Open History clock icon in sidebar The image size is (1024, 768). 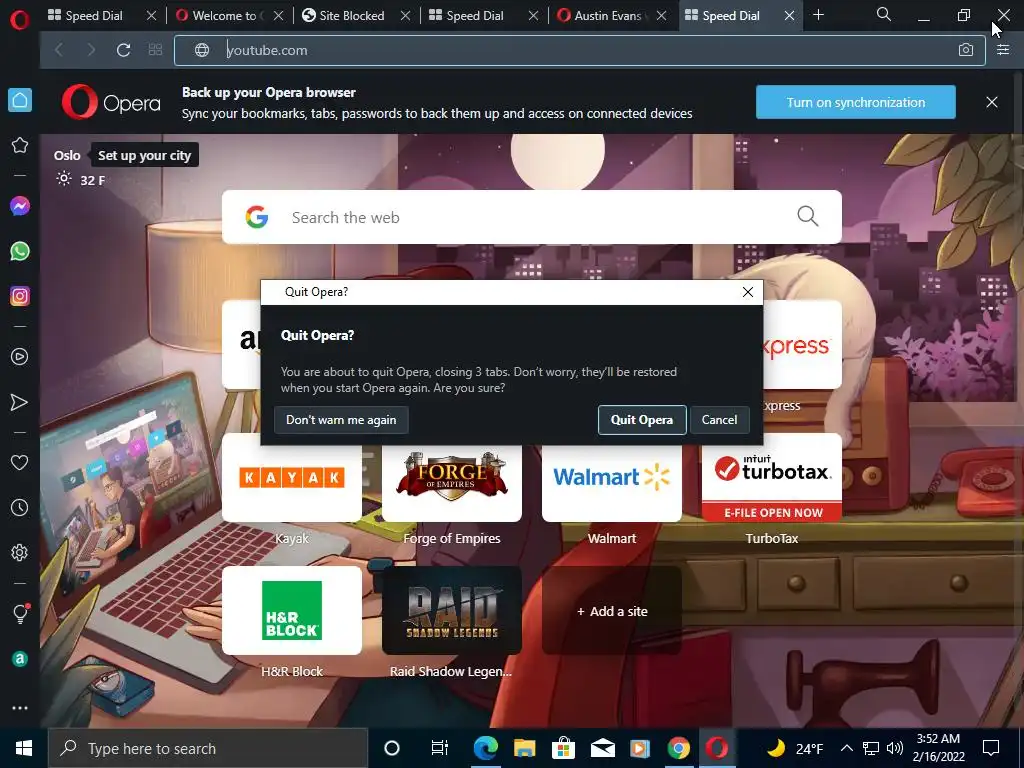20,507
